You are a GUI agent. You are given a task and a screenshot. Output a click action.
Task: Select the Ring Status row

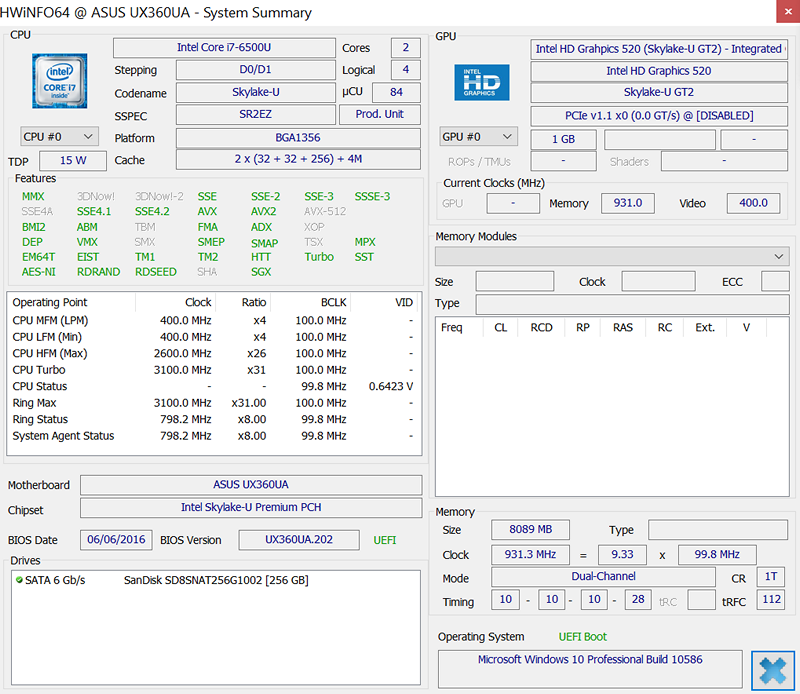pos(214,419)
